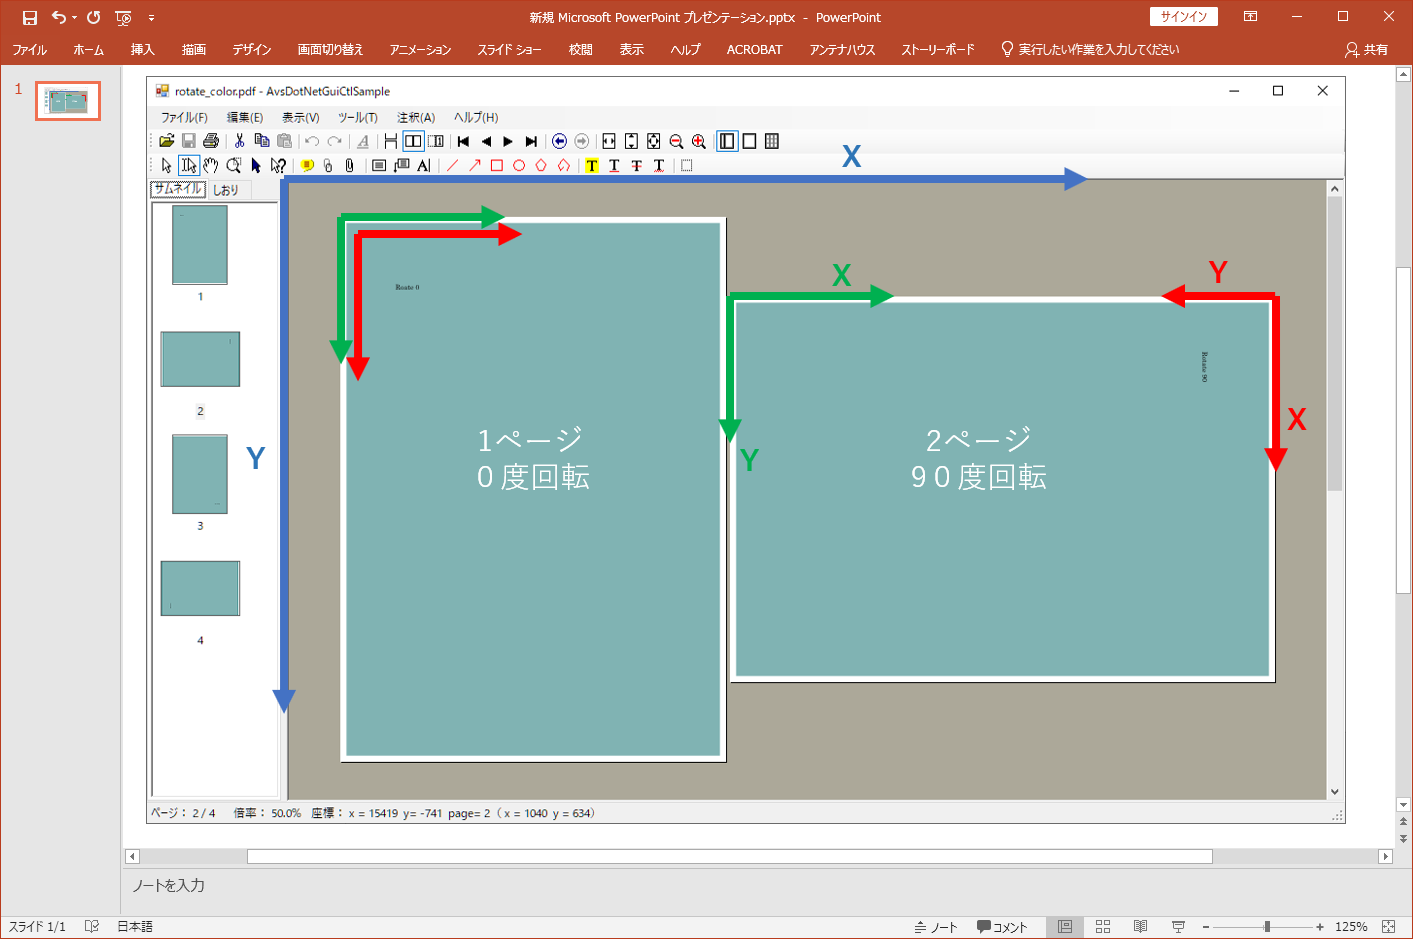Click the Save icon in quick access toolbar
This screenshot has height=939, width=1413.
30,17
